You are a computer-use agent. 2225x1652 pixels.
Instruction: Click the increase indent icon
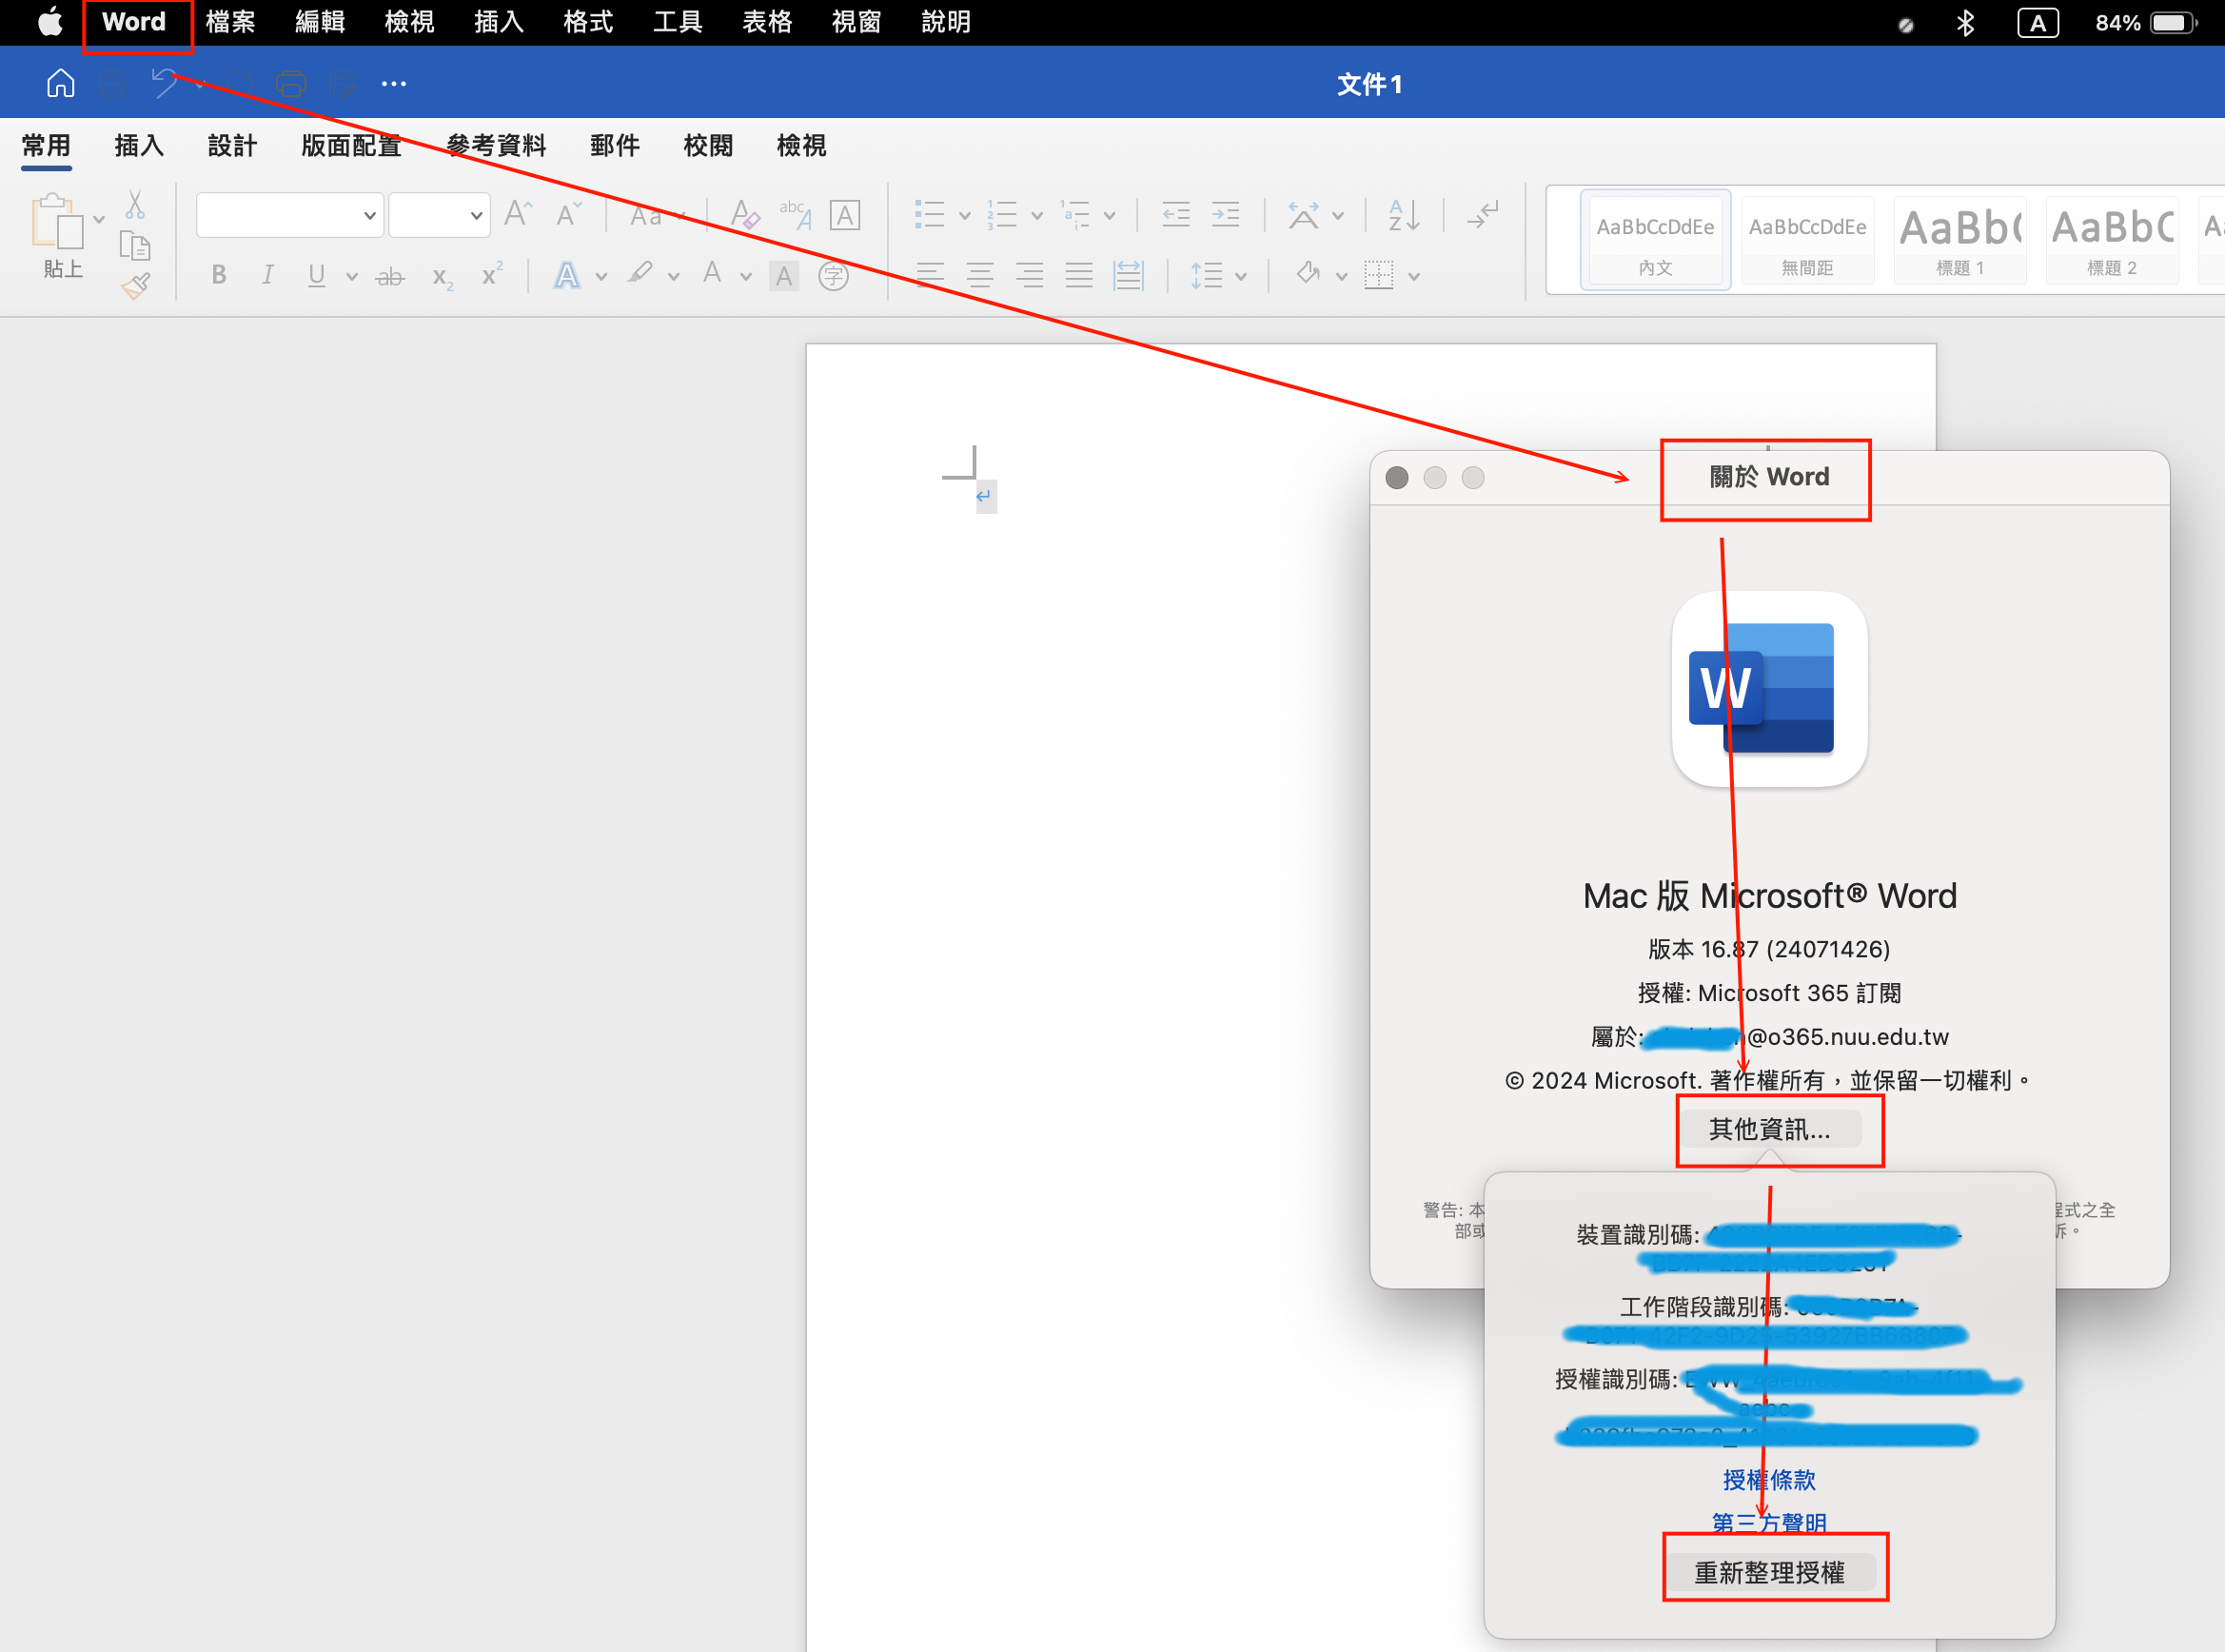(x=1225, y=214)
